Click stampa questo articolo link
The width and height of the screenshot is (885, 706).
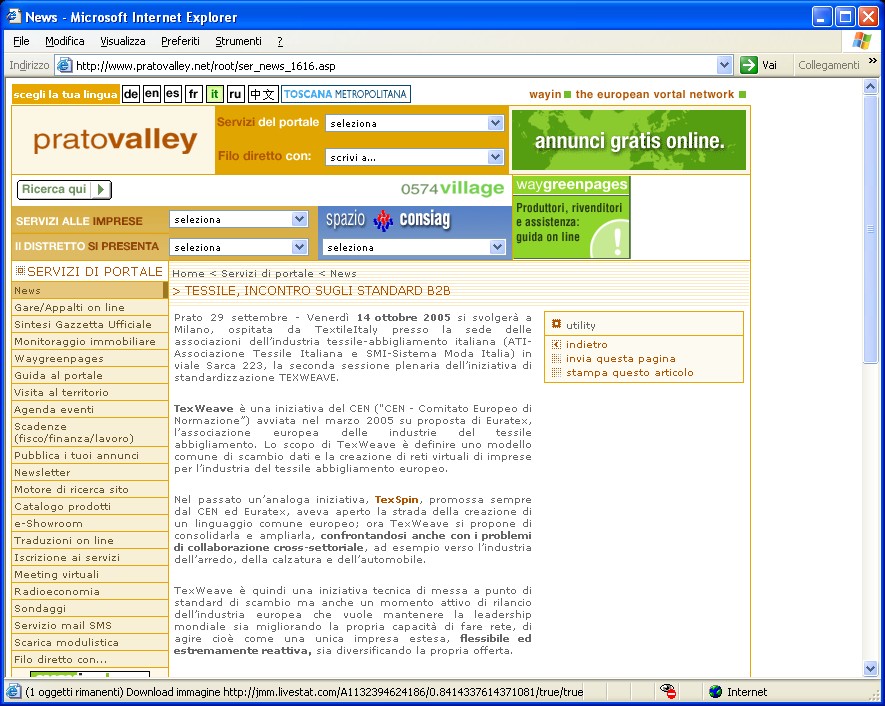630,372
